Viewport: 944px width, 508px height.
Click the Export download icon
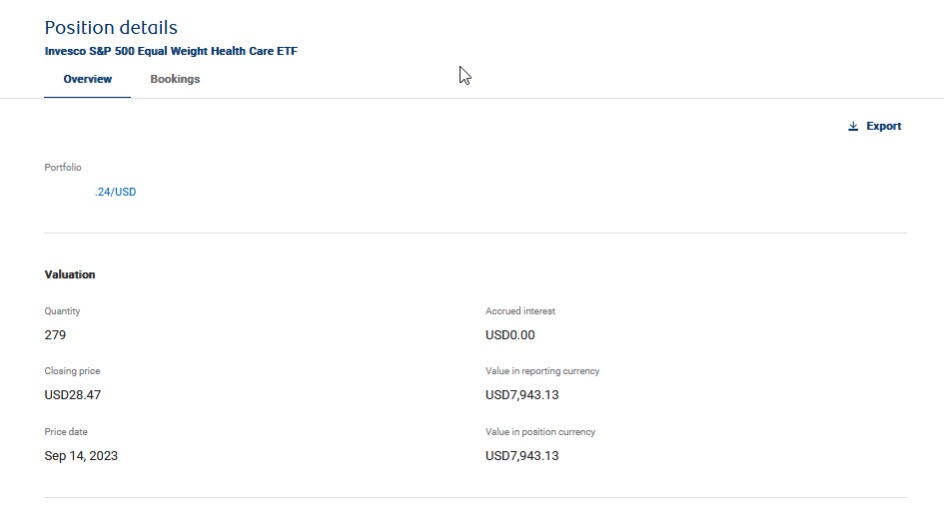click(x=852, y=126)
